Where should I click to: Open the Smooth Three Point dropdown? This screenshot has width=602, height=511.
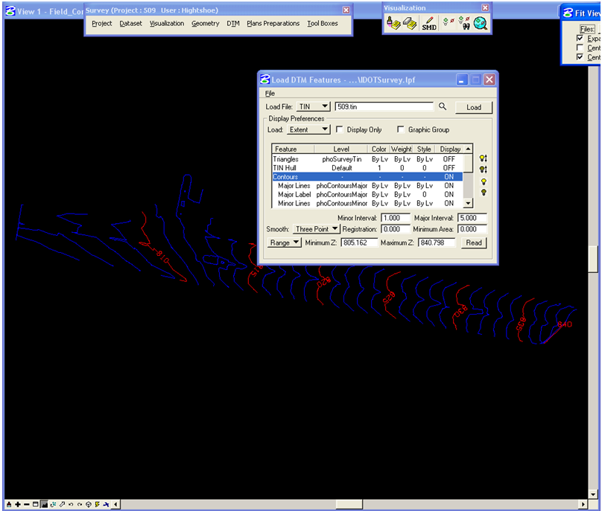pos(316,229)
